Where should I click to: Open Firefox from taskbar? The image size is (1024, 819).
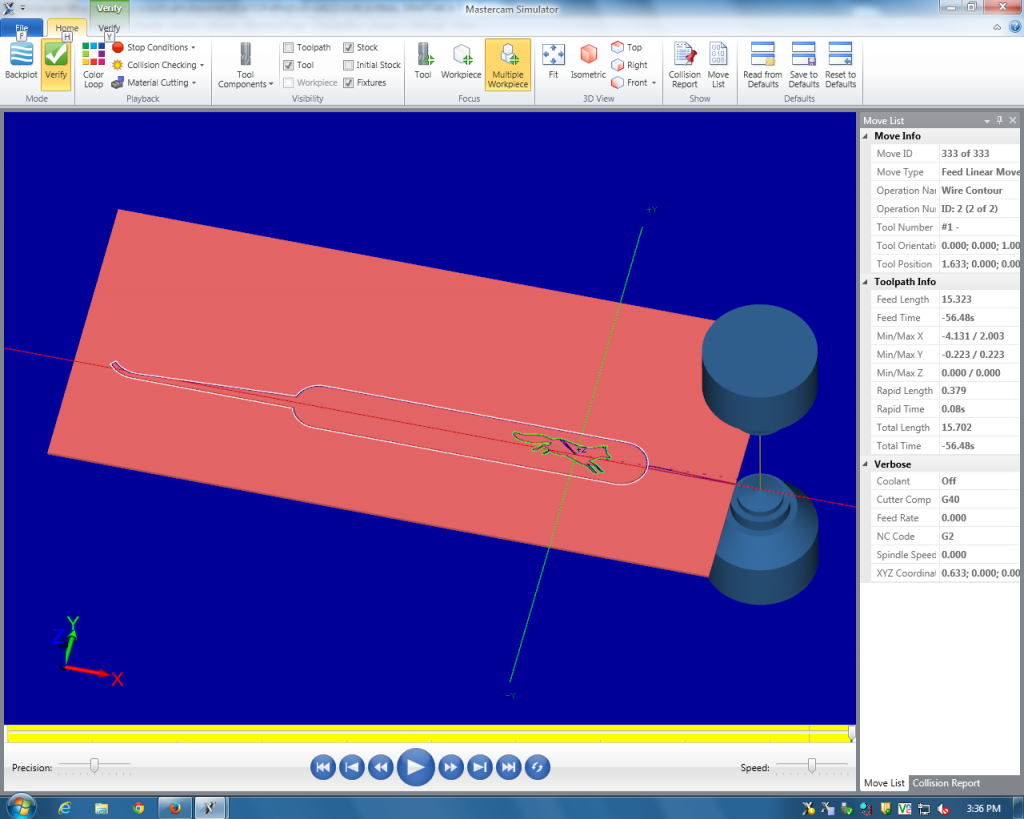pos(174,808)
